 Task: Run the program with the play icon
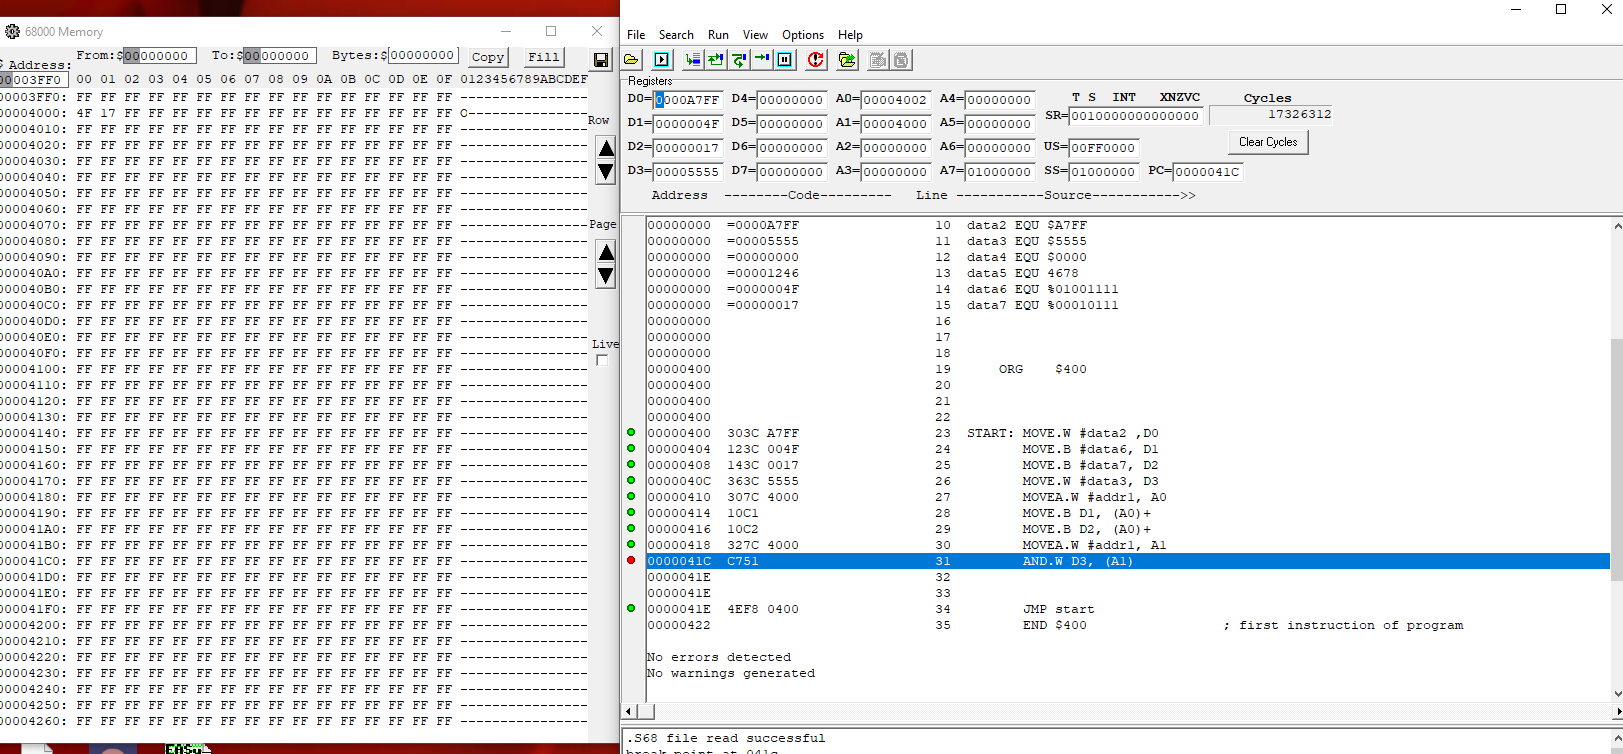(662, 60)
